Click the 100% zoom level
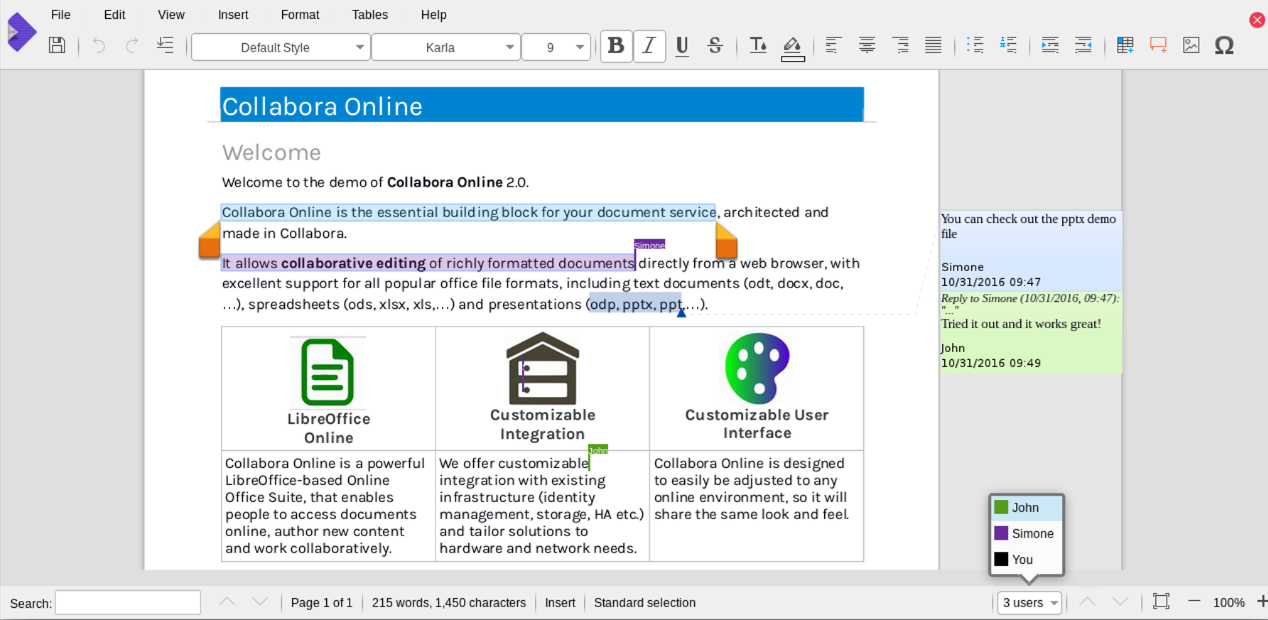The image size is (1268, 620). pyautogui.click(x=1229, y=603)
